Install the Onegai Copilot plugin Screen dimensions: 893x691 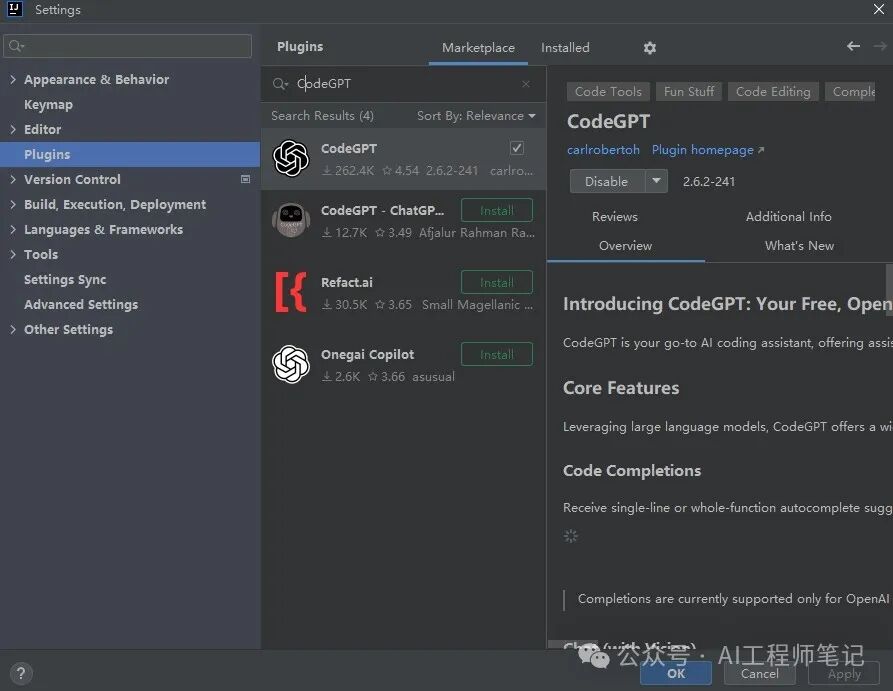[497, 354]
